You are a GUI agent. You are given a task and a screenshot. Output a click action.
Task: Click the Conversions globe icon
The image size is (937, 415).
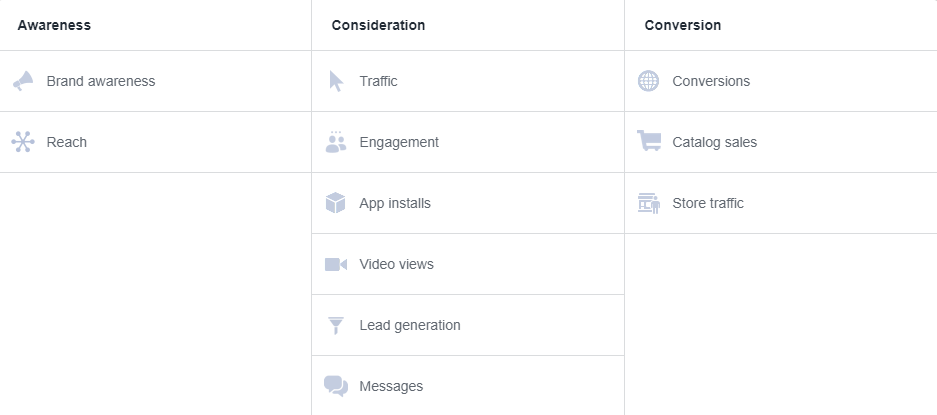coord(648,81)
